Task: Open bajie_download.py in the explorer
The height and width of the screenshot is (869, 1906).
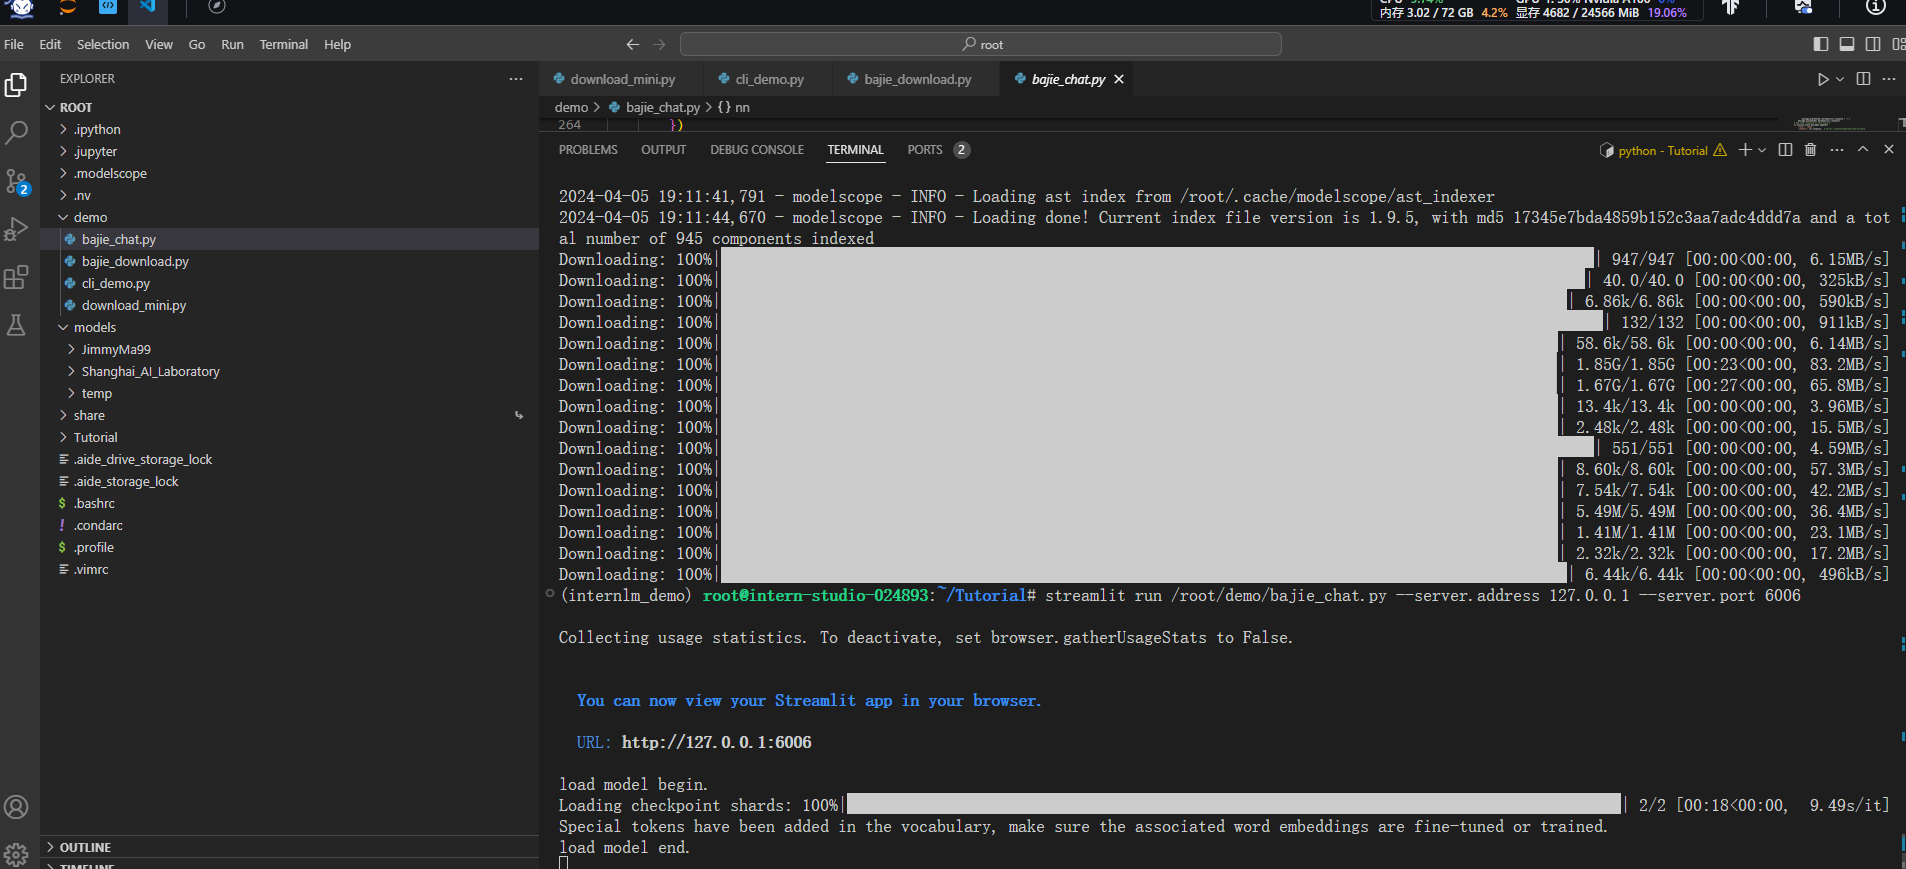Action: [290, 261]
